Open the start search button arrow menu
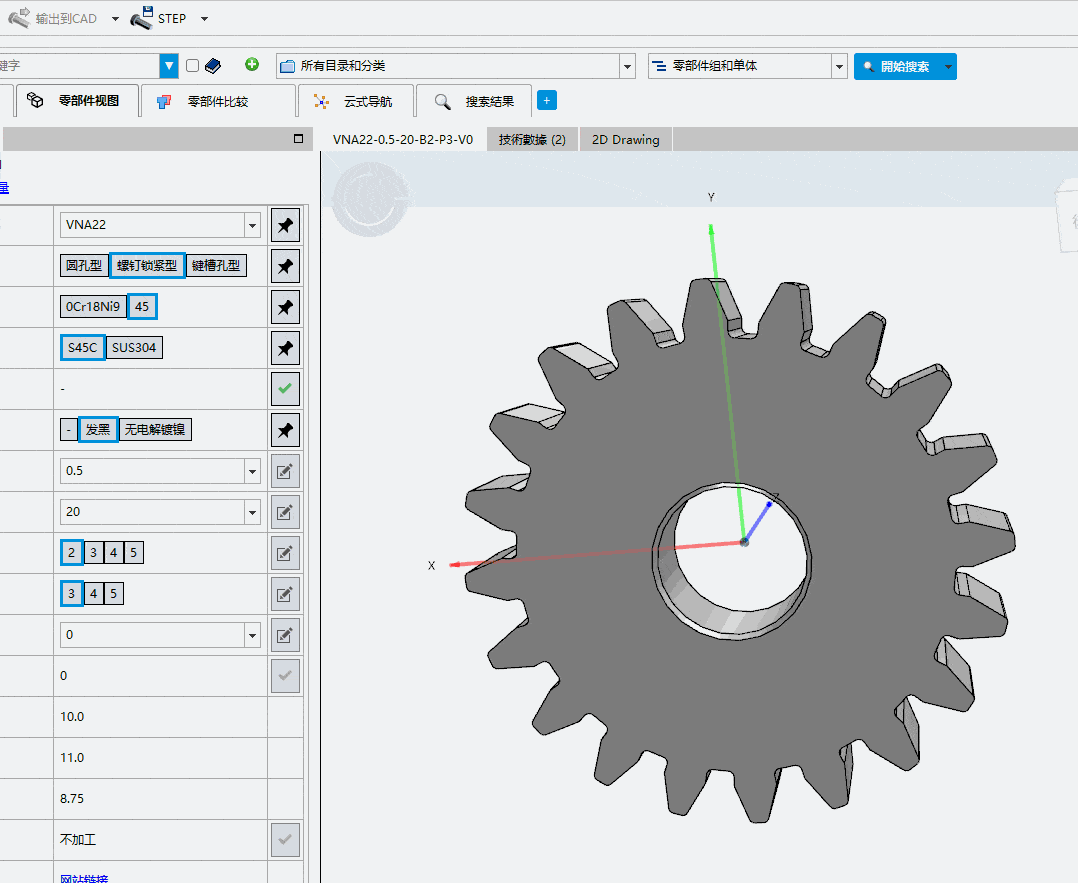1078x883 pixels. tap(949, 67)
